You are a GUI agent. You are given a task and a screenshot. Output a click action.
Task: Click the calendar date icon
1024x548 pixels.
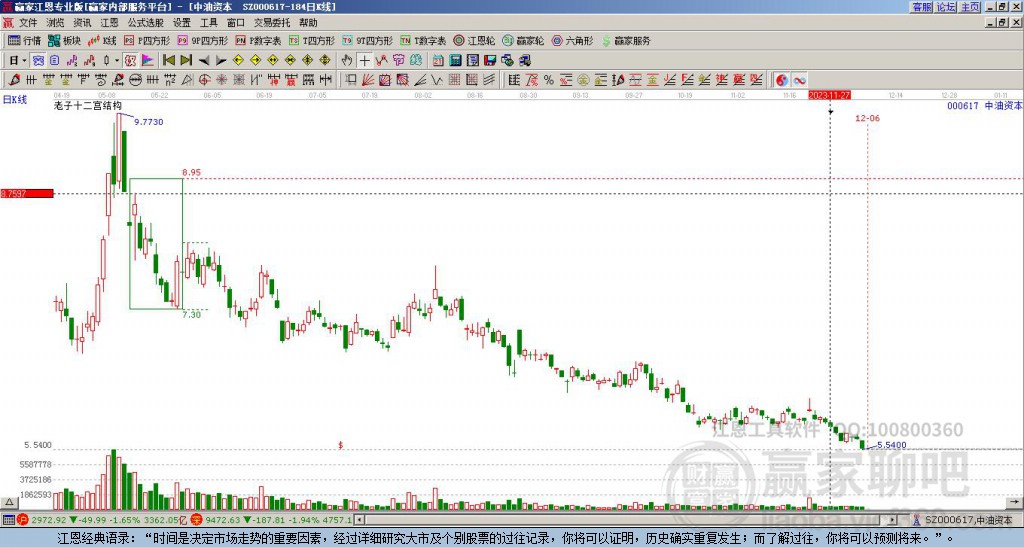(x=438, y=61)
